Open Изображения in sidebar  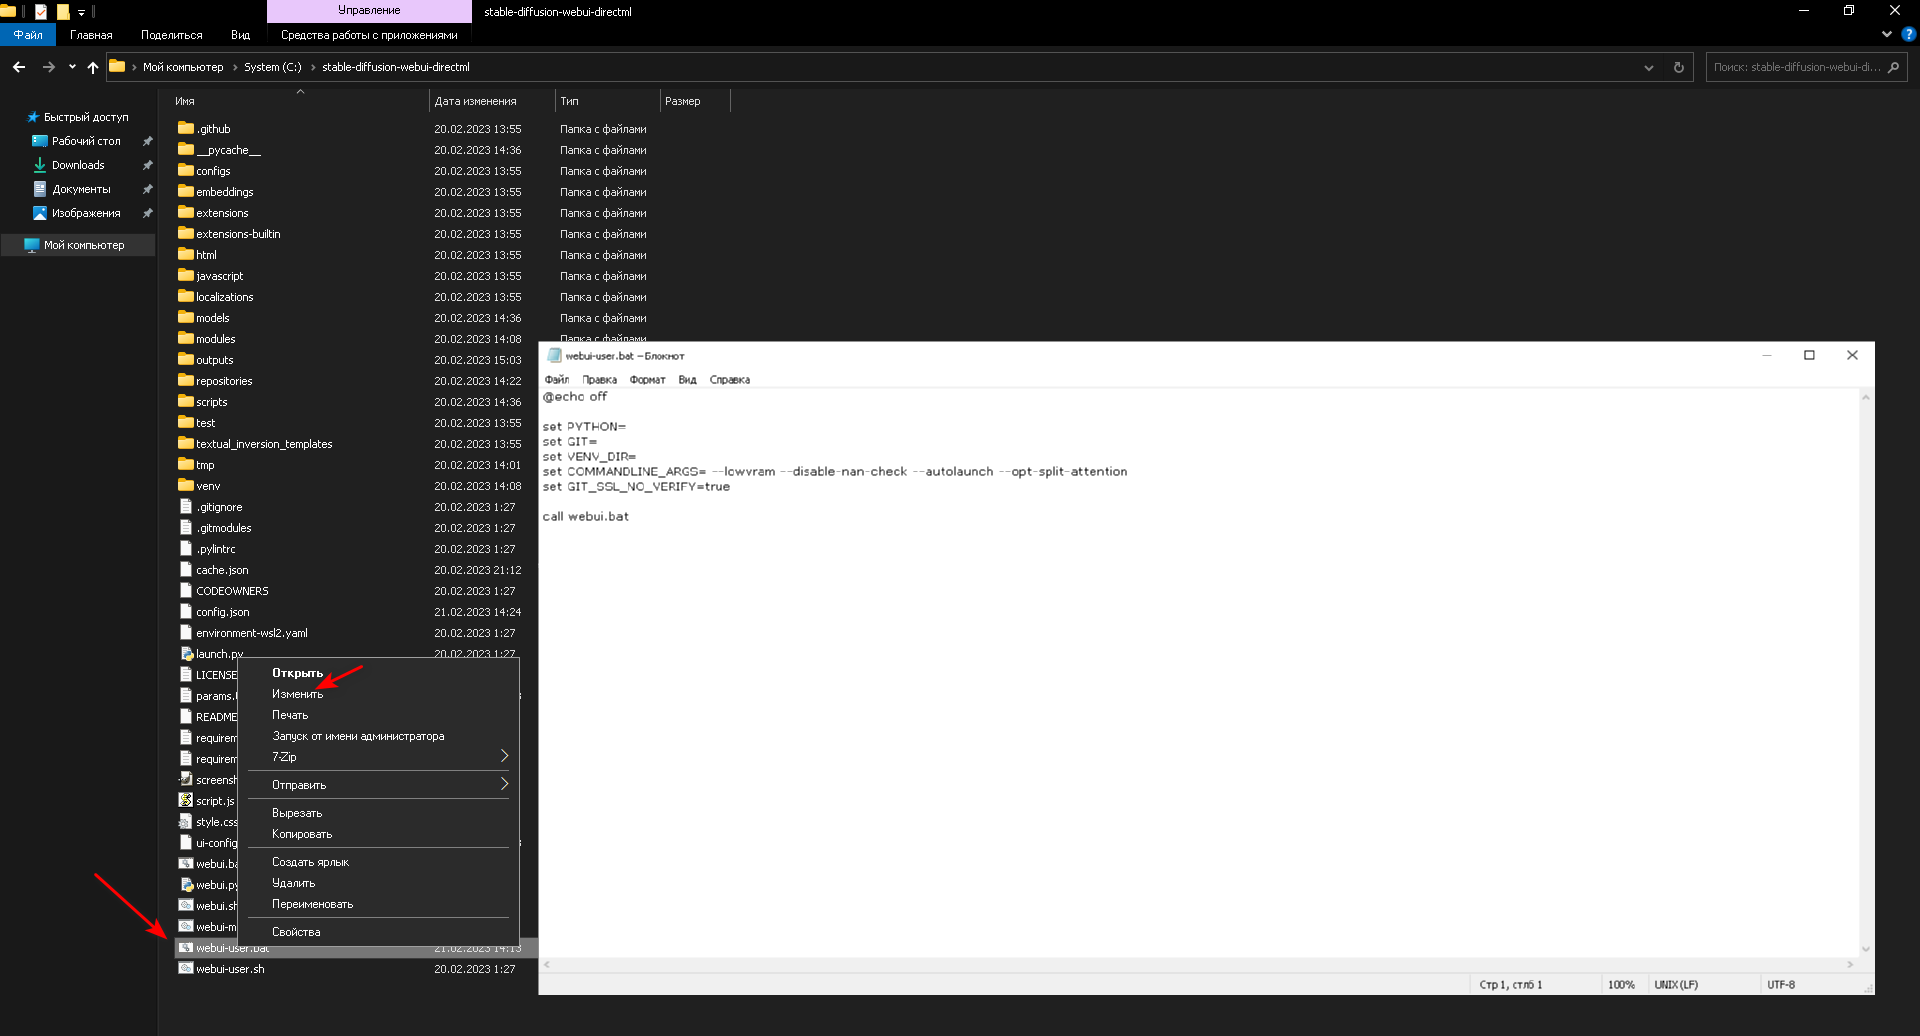click(86, 213)
